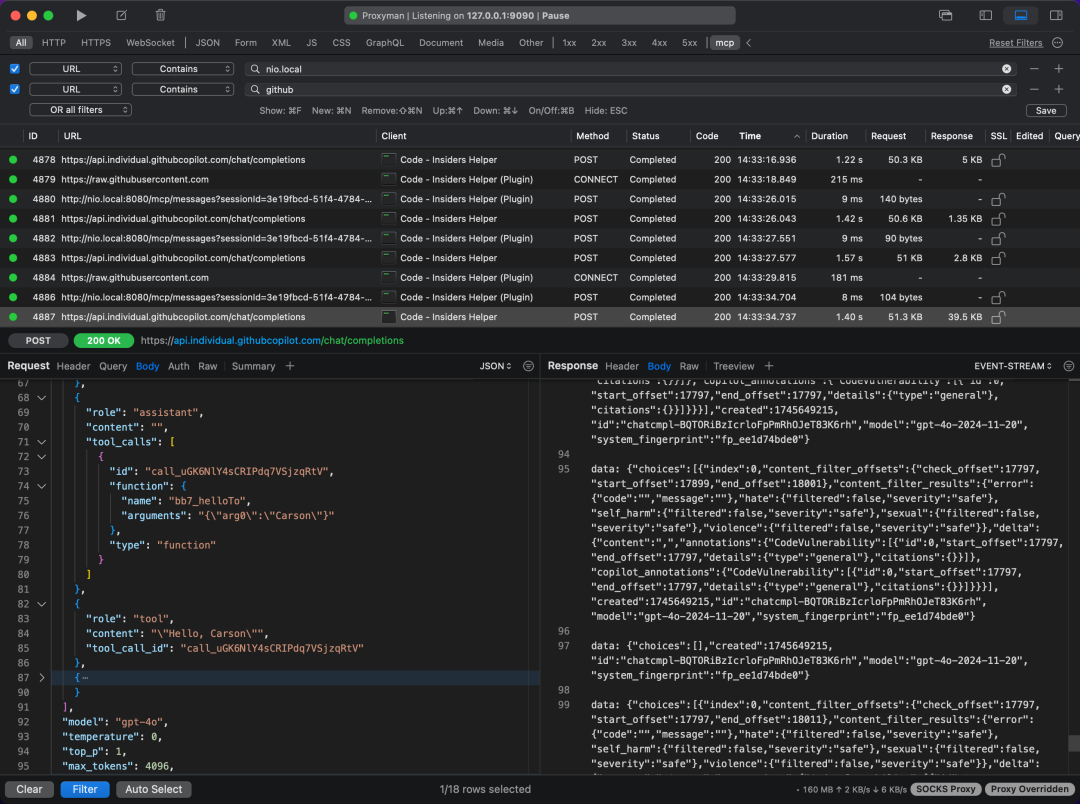The width and height of the screenshot is (1080, 804).
Task: Open the 'OR all filters' dropdown
Action: pos(80,110)
